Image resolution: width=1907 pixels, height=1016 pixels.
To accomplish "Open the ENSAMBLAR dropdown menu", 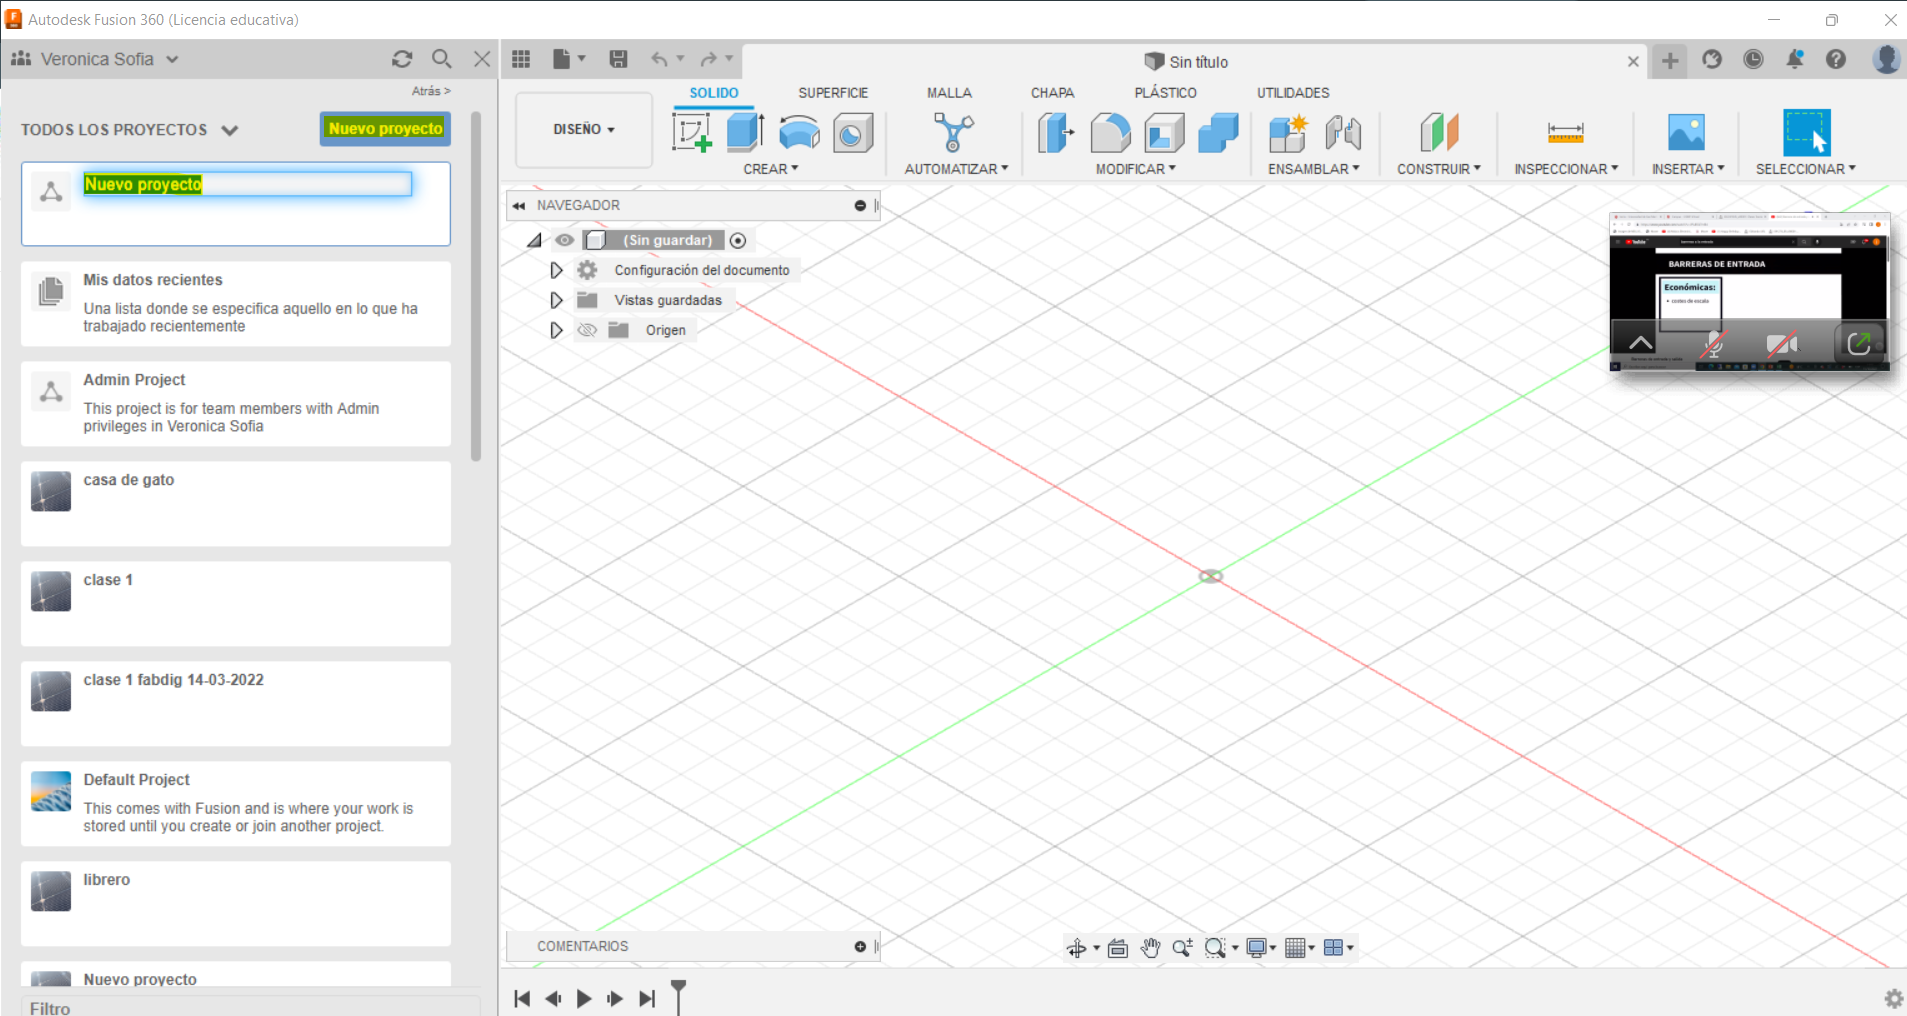I will [1313, 169].
